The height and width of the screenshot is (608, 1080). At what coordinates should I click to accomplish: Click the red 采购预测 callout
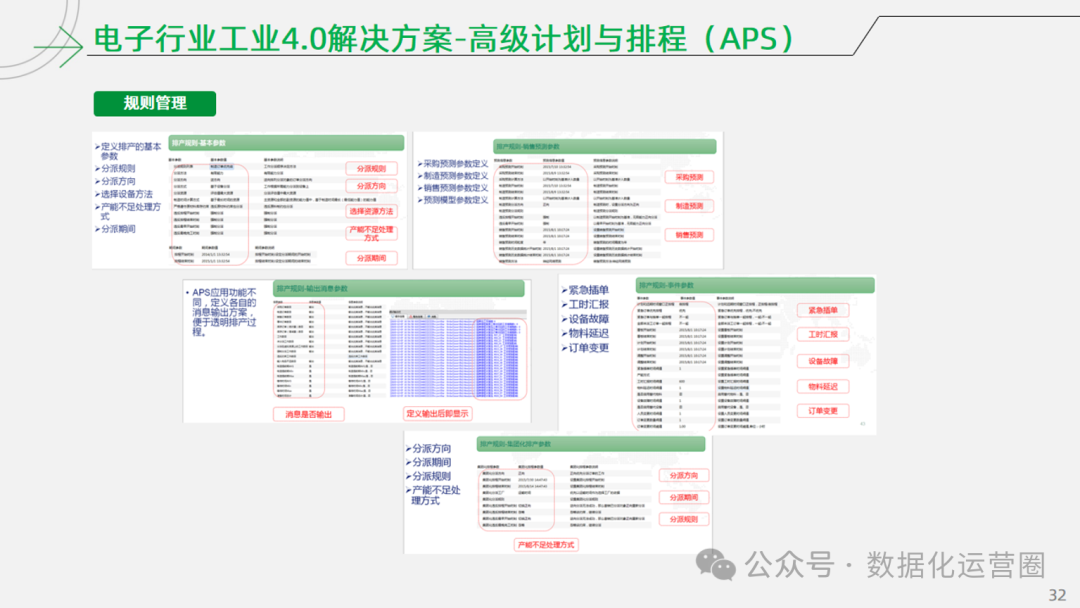689,177
